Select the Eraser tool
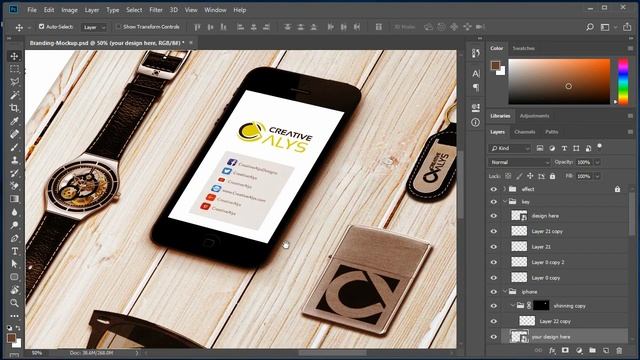This screenshot has height=360, width=640. click(14, 186)
